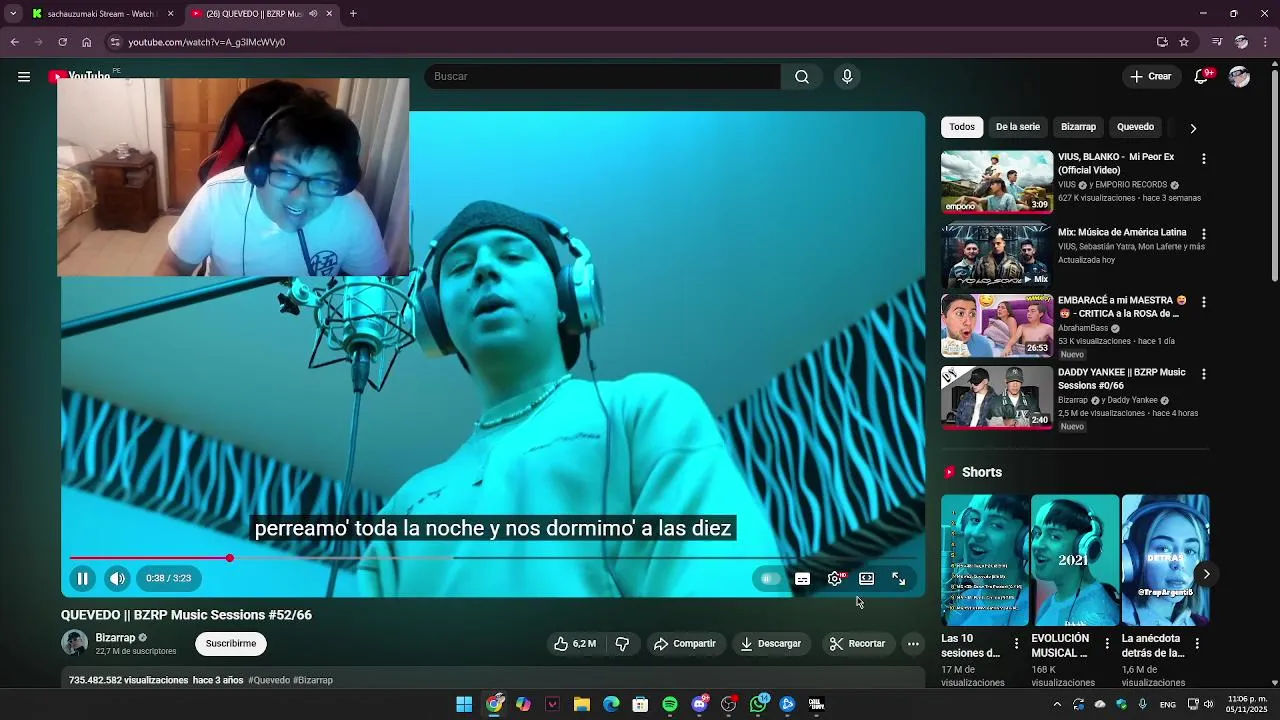Pause the video playback
The image size is (1280, 720).
tap(83, 578)
